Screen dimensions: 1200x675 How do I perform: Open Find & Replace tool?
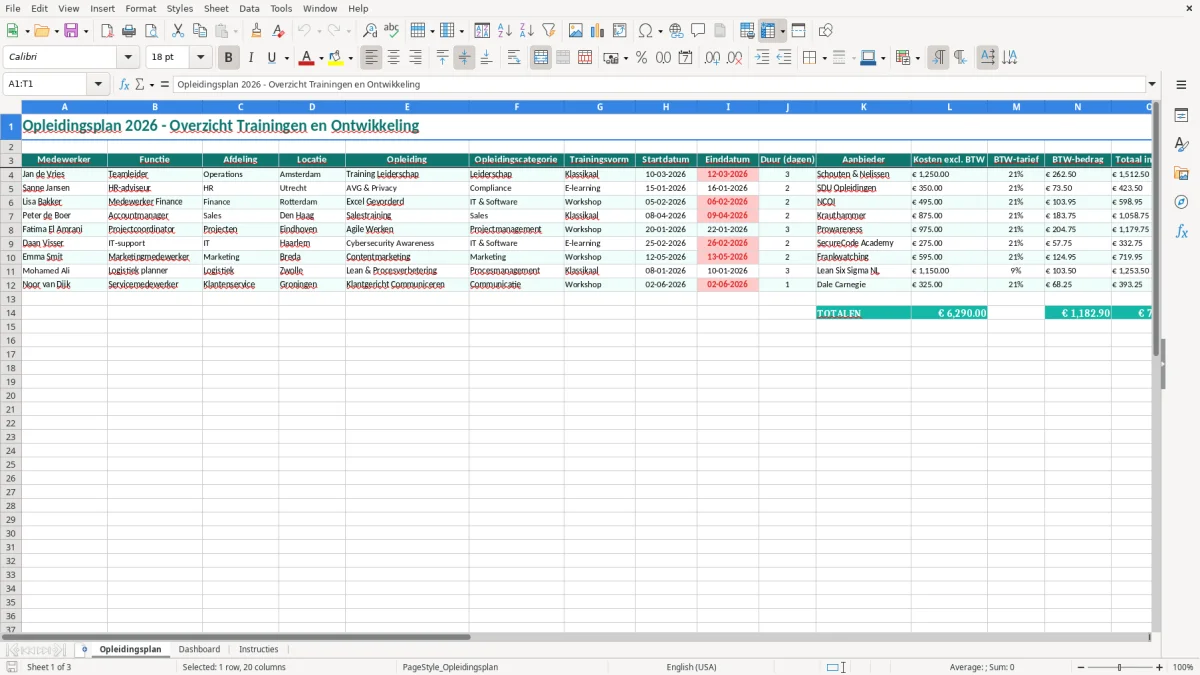coord(370,31)
